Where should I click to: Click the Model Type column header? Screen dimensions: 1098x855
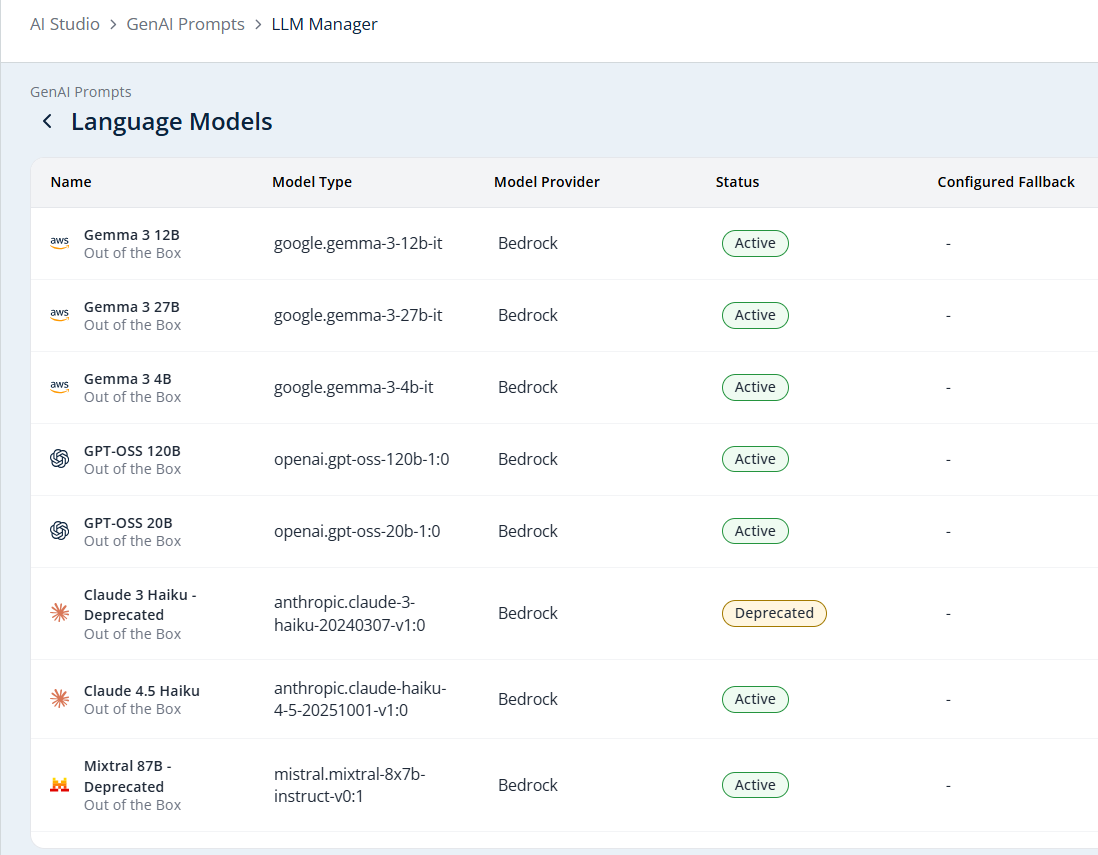[312, 182]
